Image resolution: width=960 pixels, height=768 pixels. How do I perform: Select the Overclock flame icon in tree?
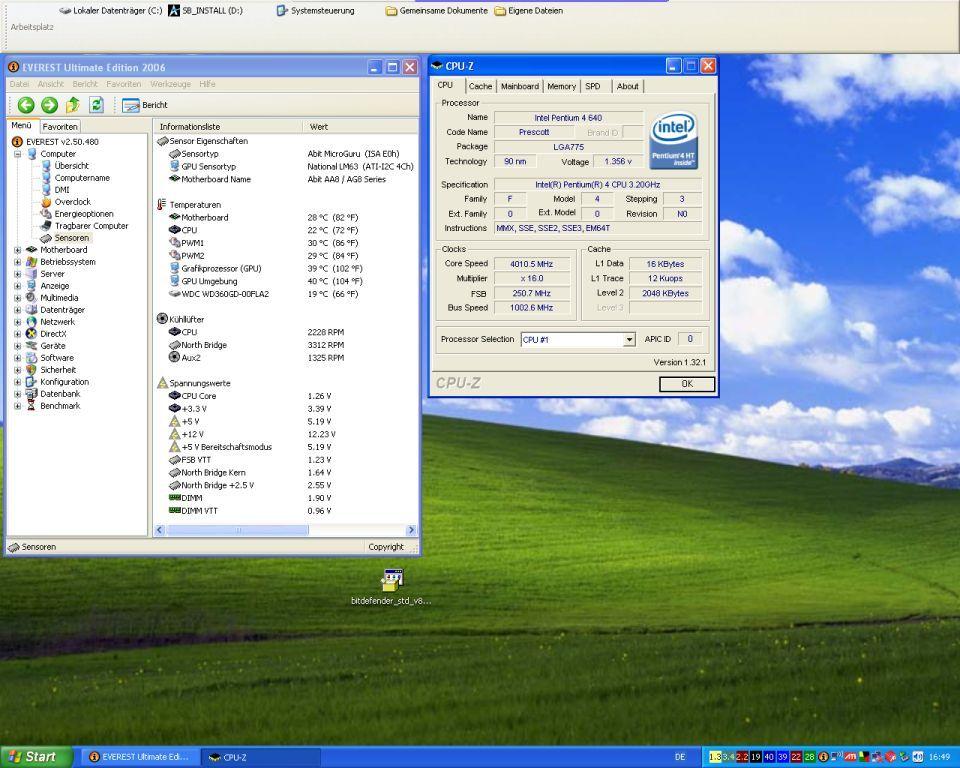(x=46, y=202)
